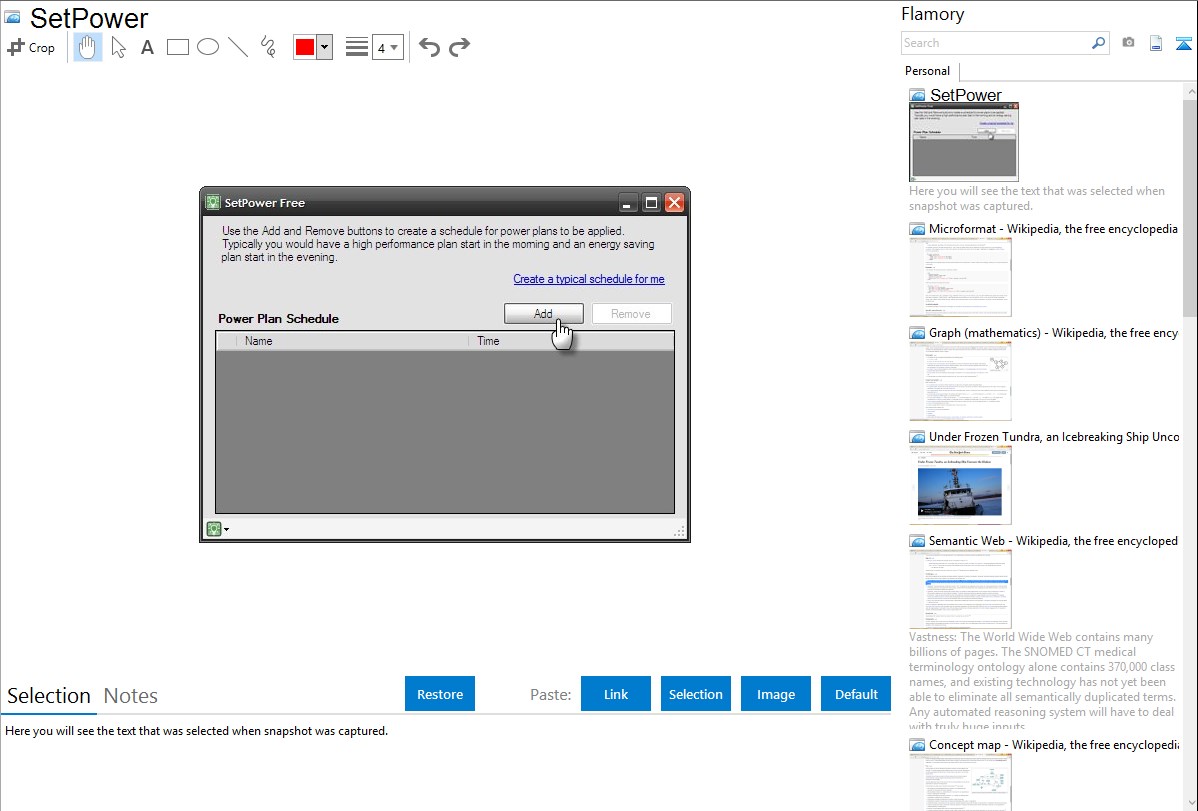Image resolution: width=1198 pixels, height=811 pixels.
Task: Click the Selection paste button
Action: pos(696,694)
